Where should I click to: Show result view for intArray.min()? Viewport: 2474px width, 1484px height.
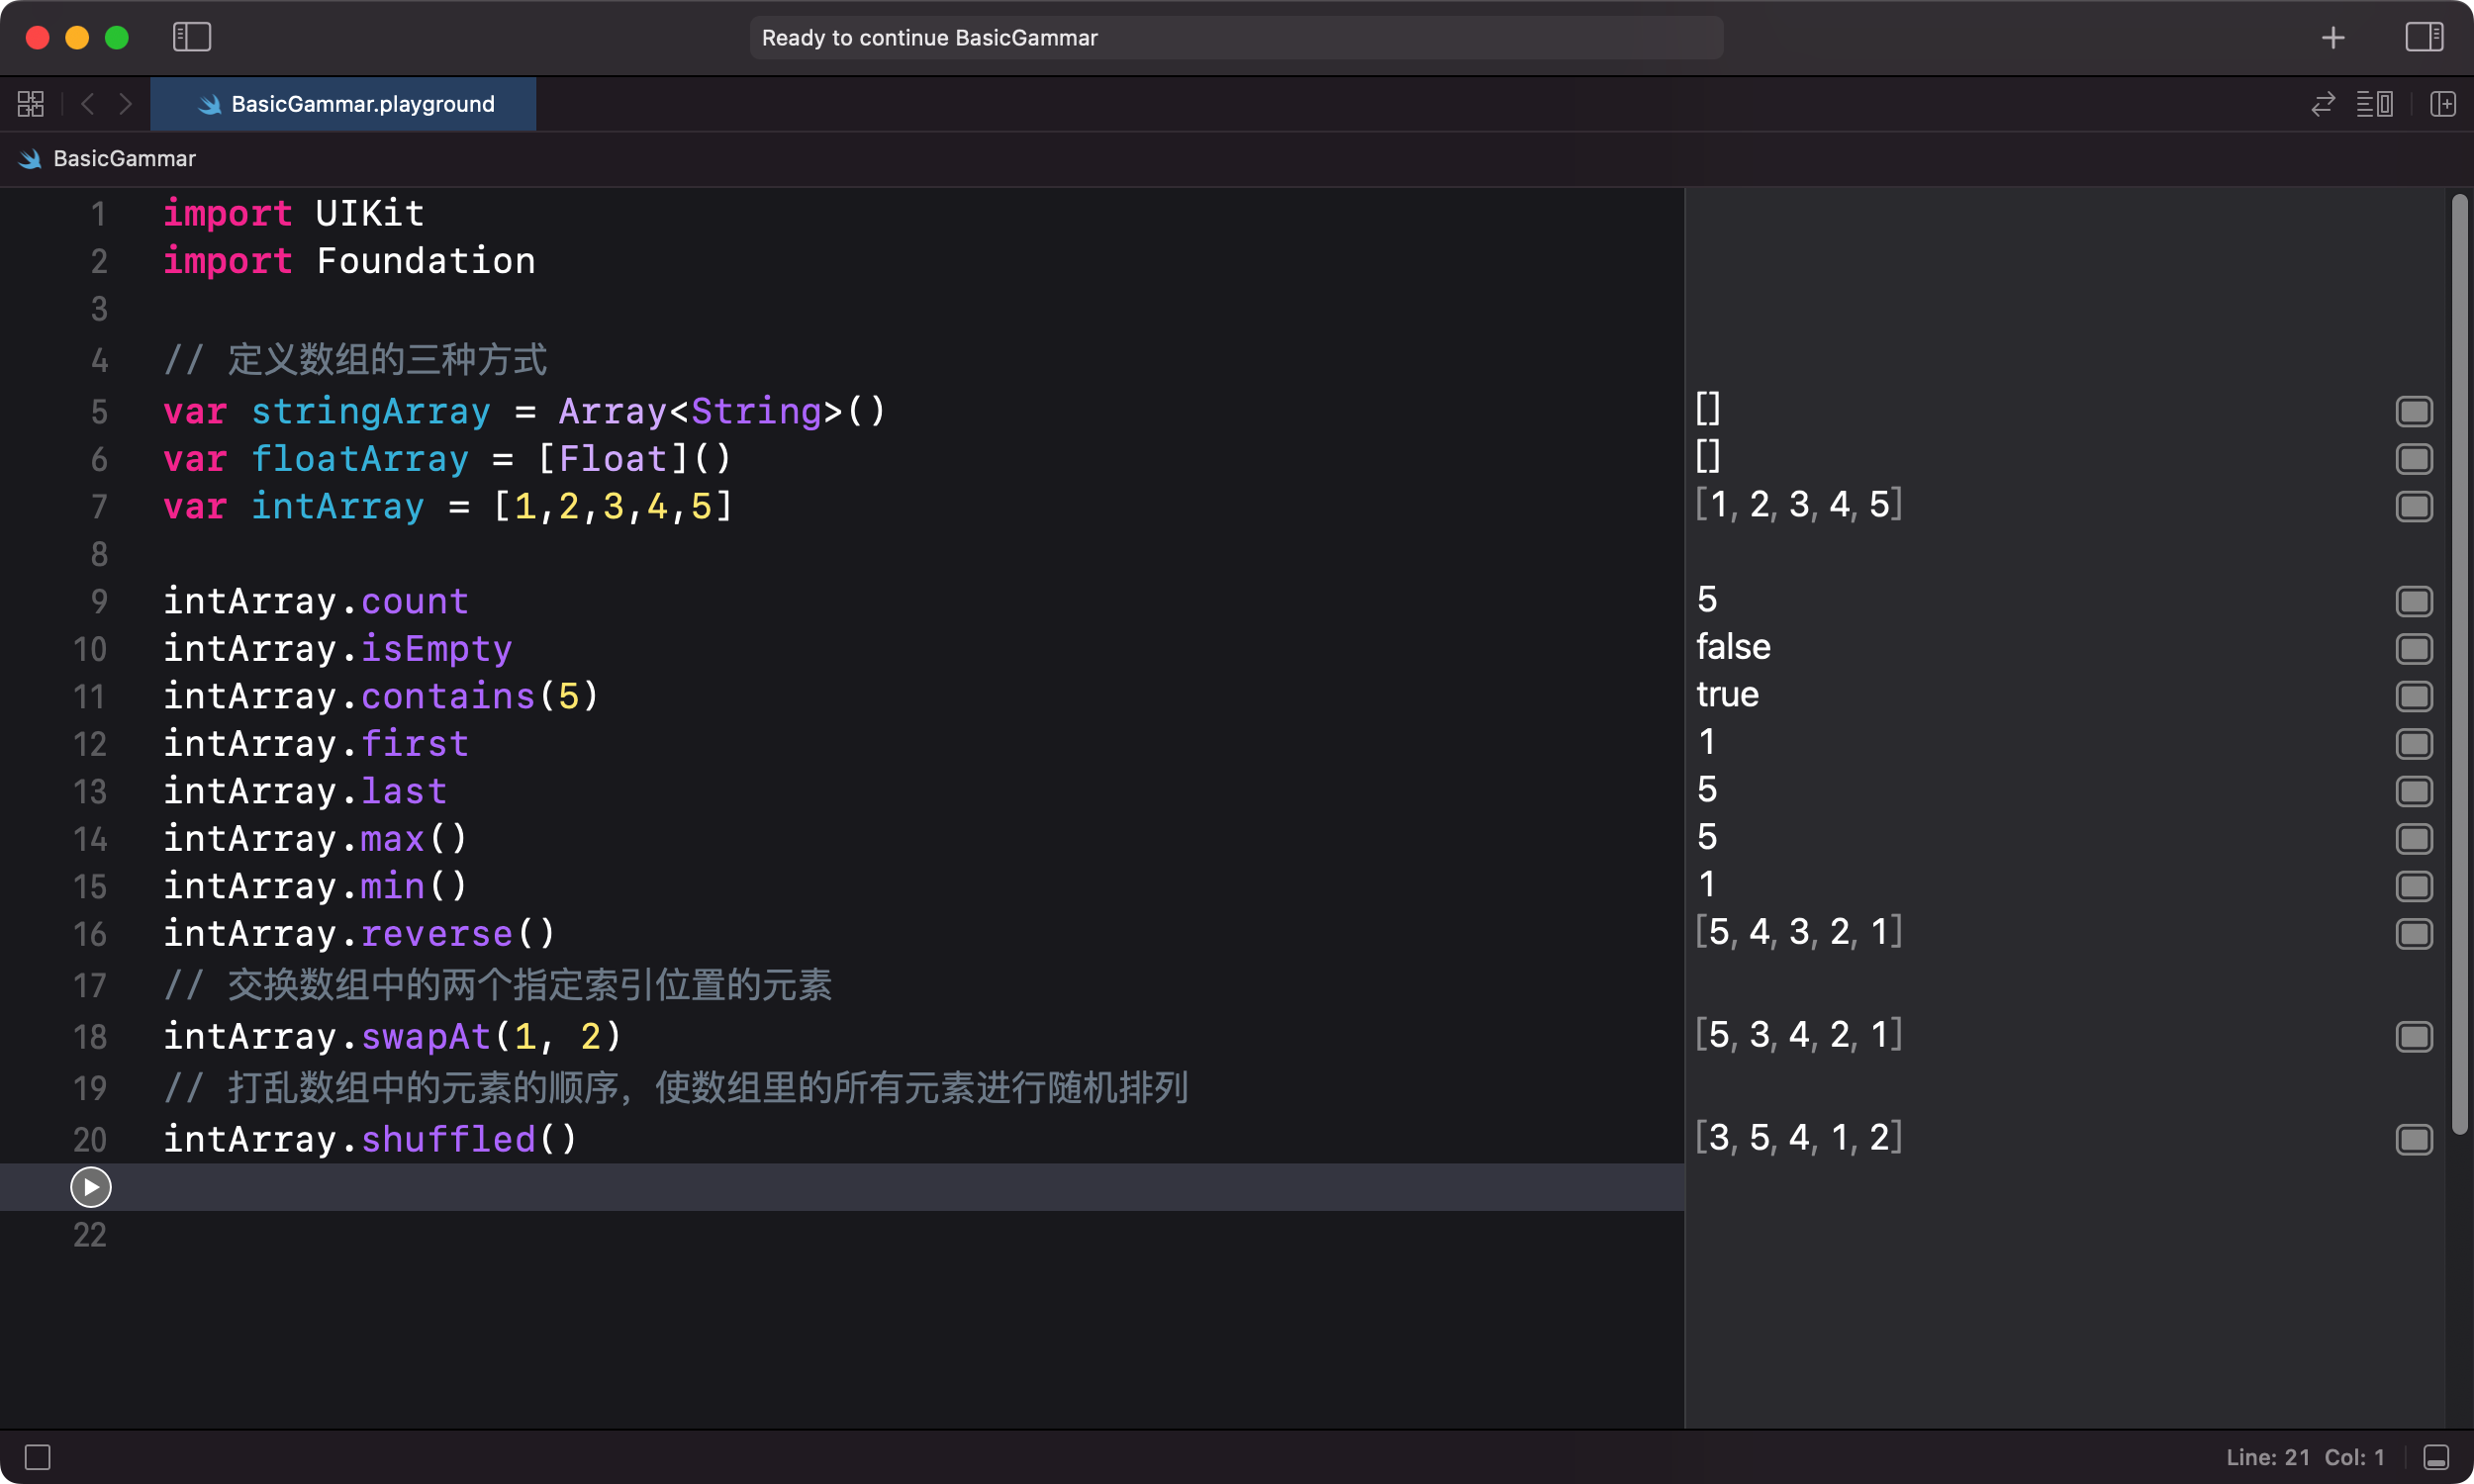pyautogui.click(x=2414, y=886)
